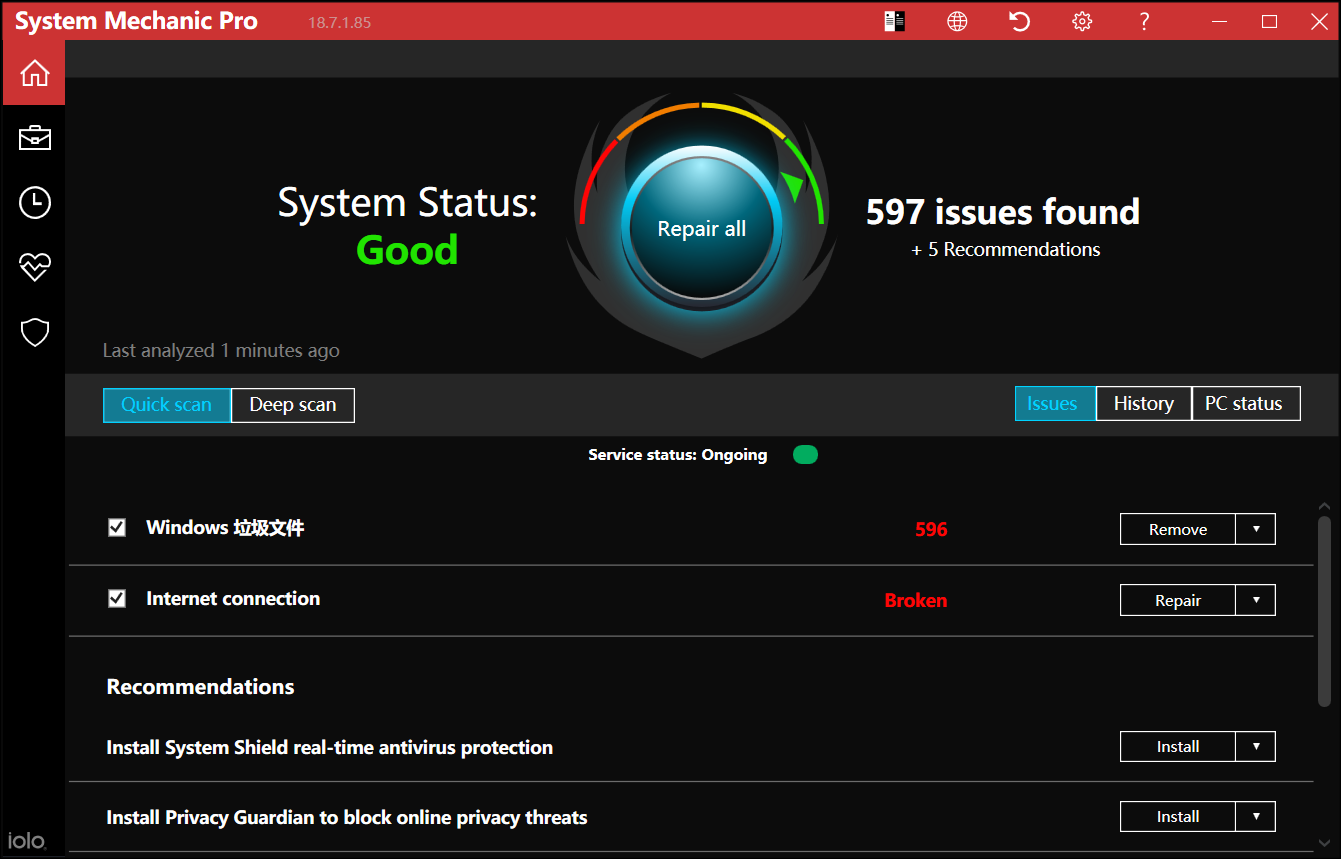Image resolution: width=1341 pixels, height=859 pixels.
Task: Click the version number 18.7.1.85
Action: coord(339,22)
